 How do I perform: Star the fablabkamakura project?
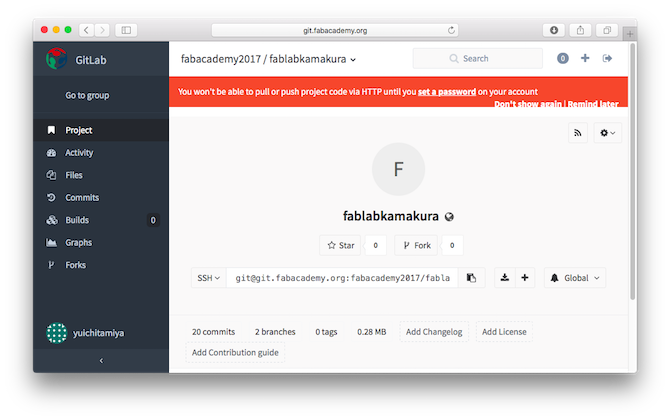341,245
